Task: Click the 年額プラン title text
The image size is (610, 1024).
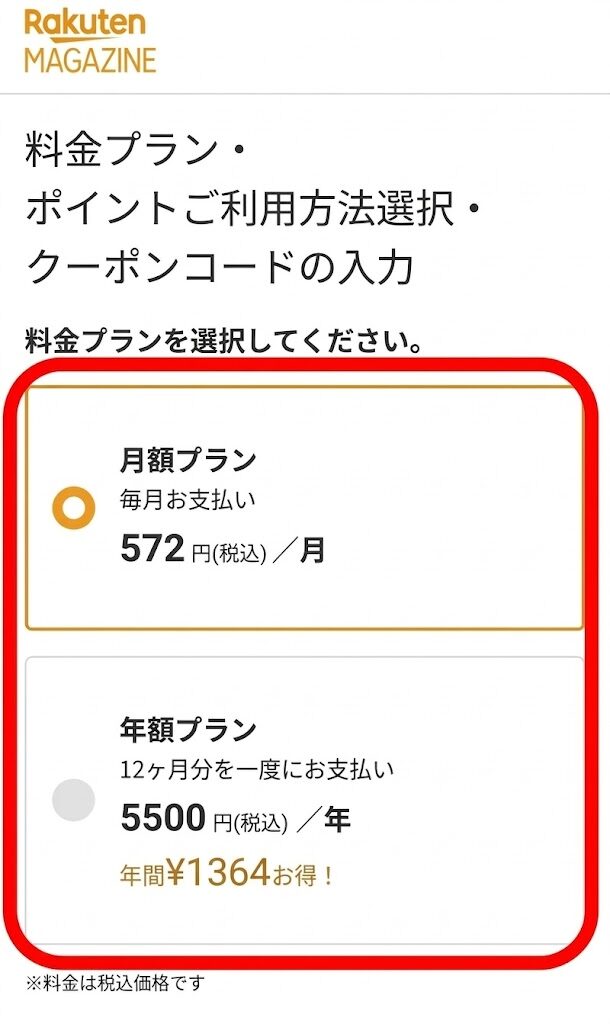Action: click(x=188, y=730)
